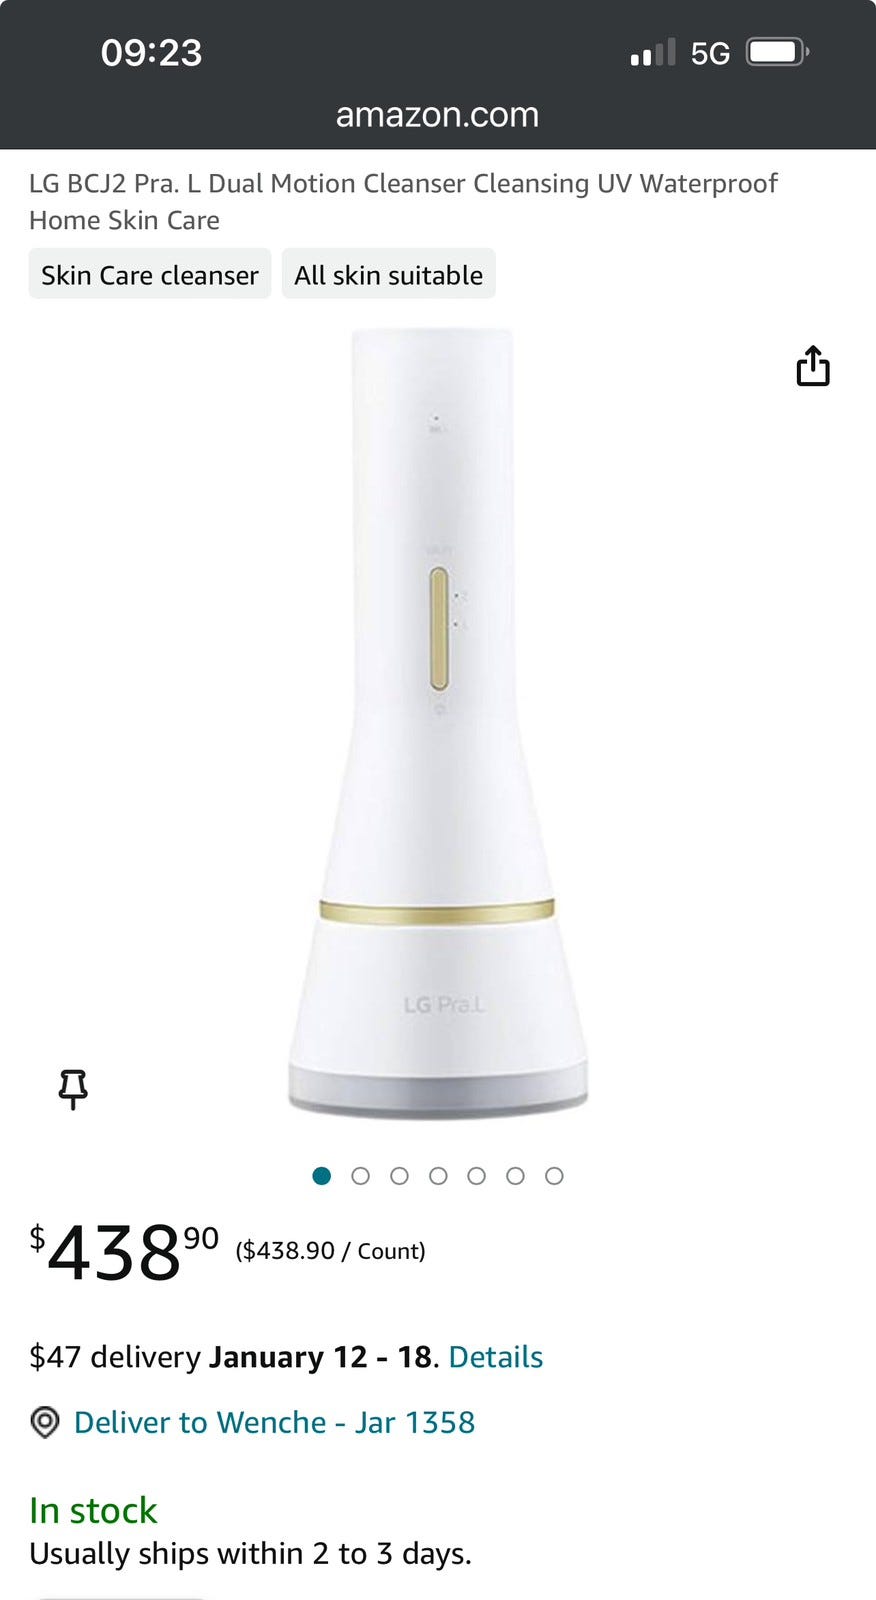Tap the $438.90 price
The width and height of the screenshot is (876, 1600).
(125, 1252)
